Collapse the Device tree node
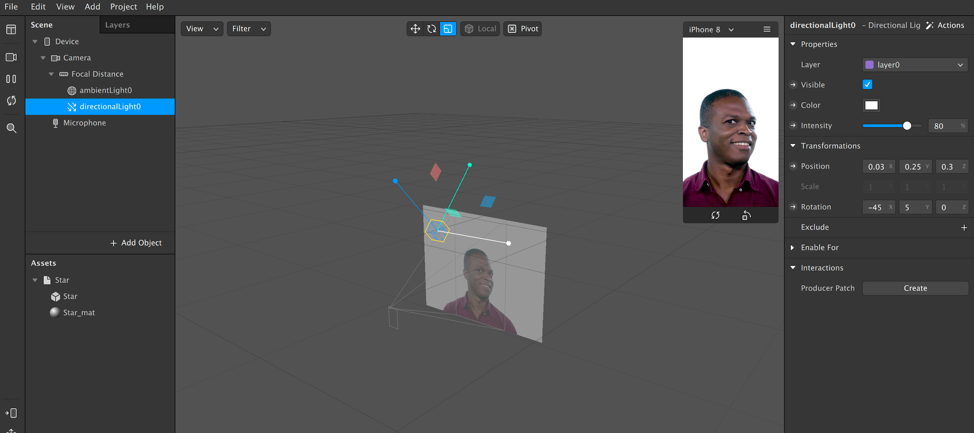The width and height of the screenshot is (974, 433). 35,42
